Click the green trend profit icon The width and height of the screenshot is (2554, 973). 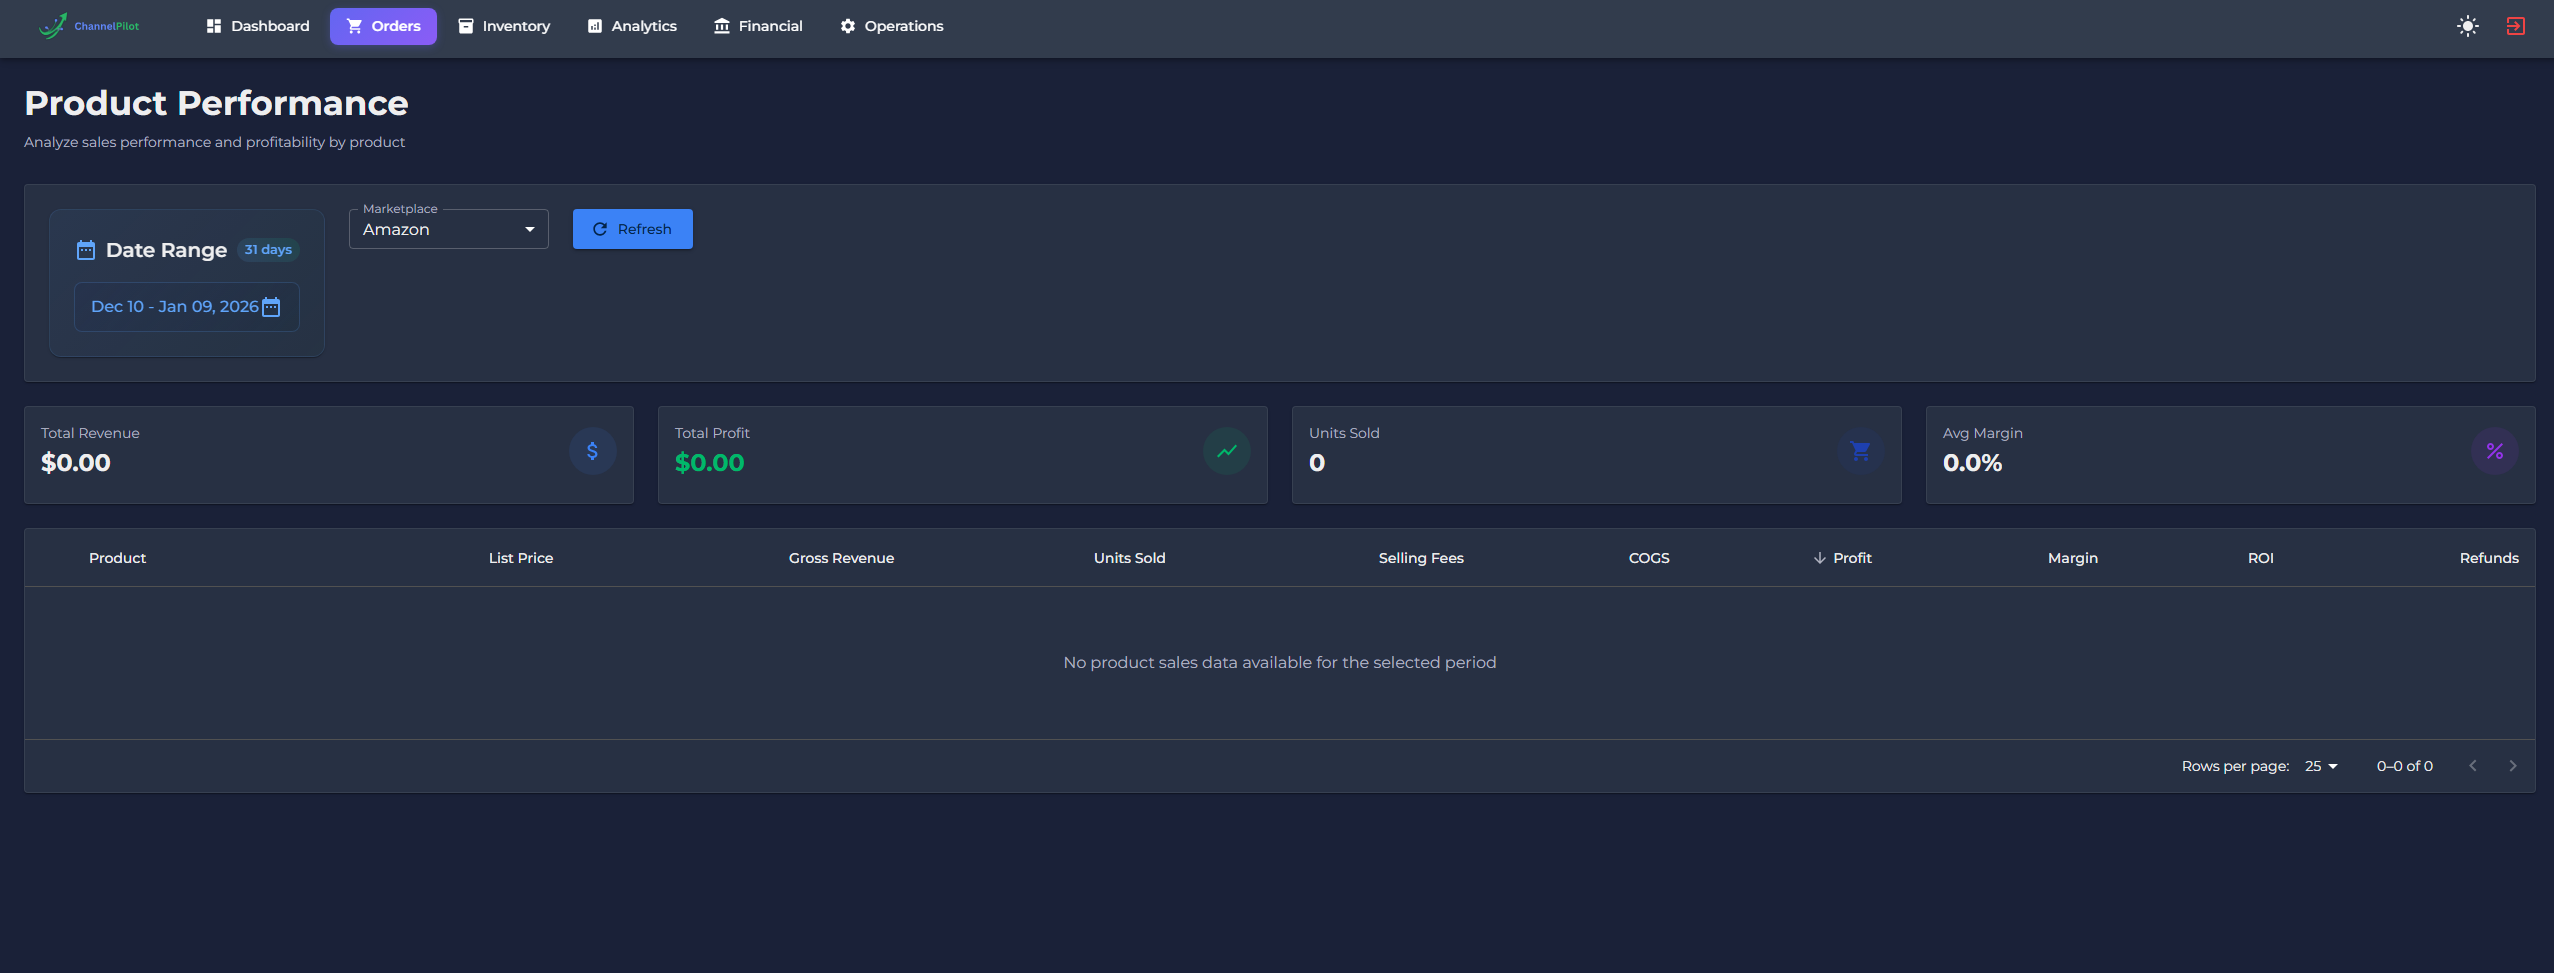1226,452
